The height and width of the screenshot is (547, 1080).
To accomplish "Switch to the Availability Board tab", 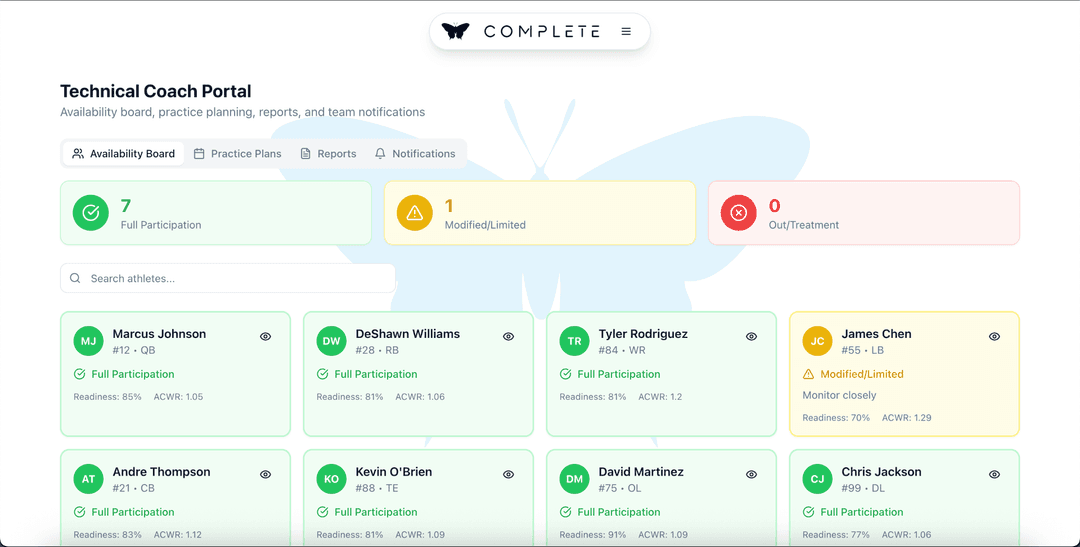I will click(x=124, y=154).
